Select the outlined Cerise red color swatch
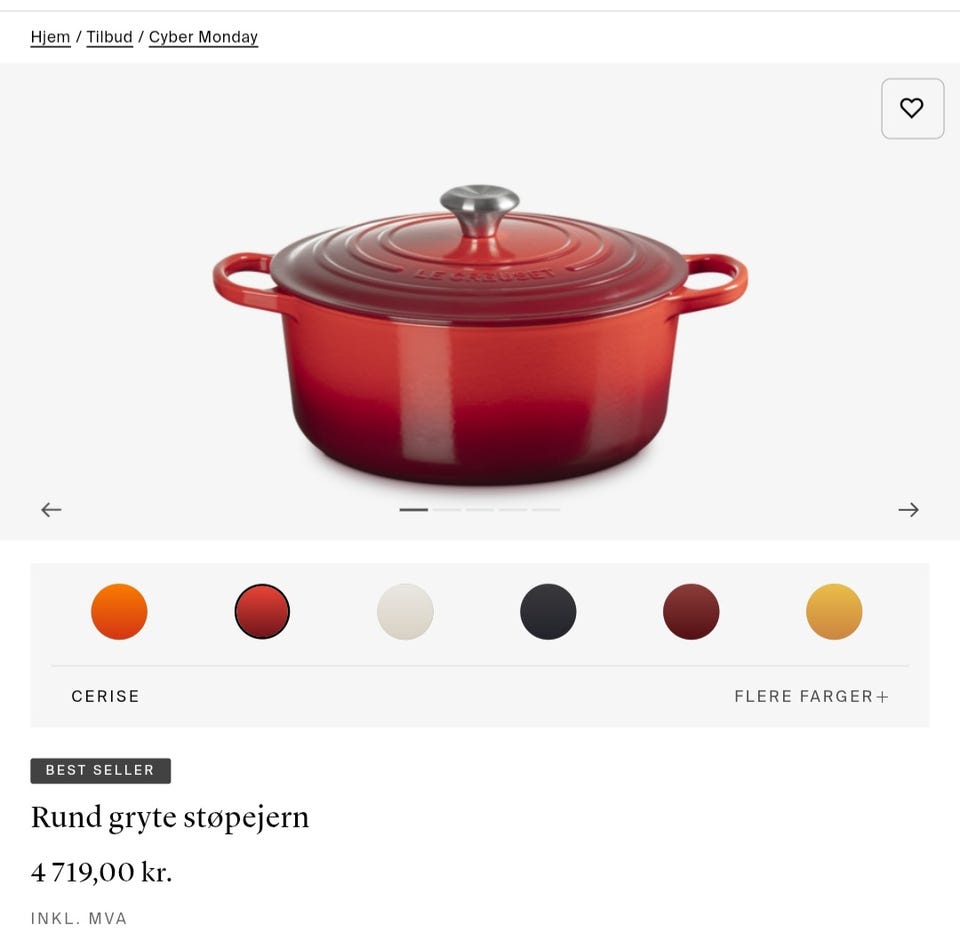This screenshot has height=941, width=960. click(x=262, y=612)
